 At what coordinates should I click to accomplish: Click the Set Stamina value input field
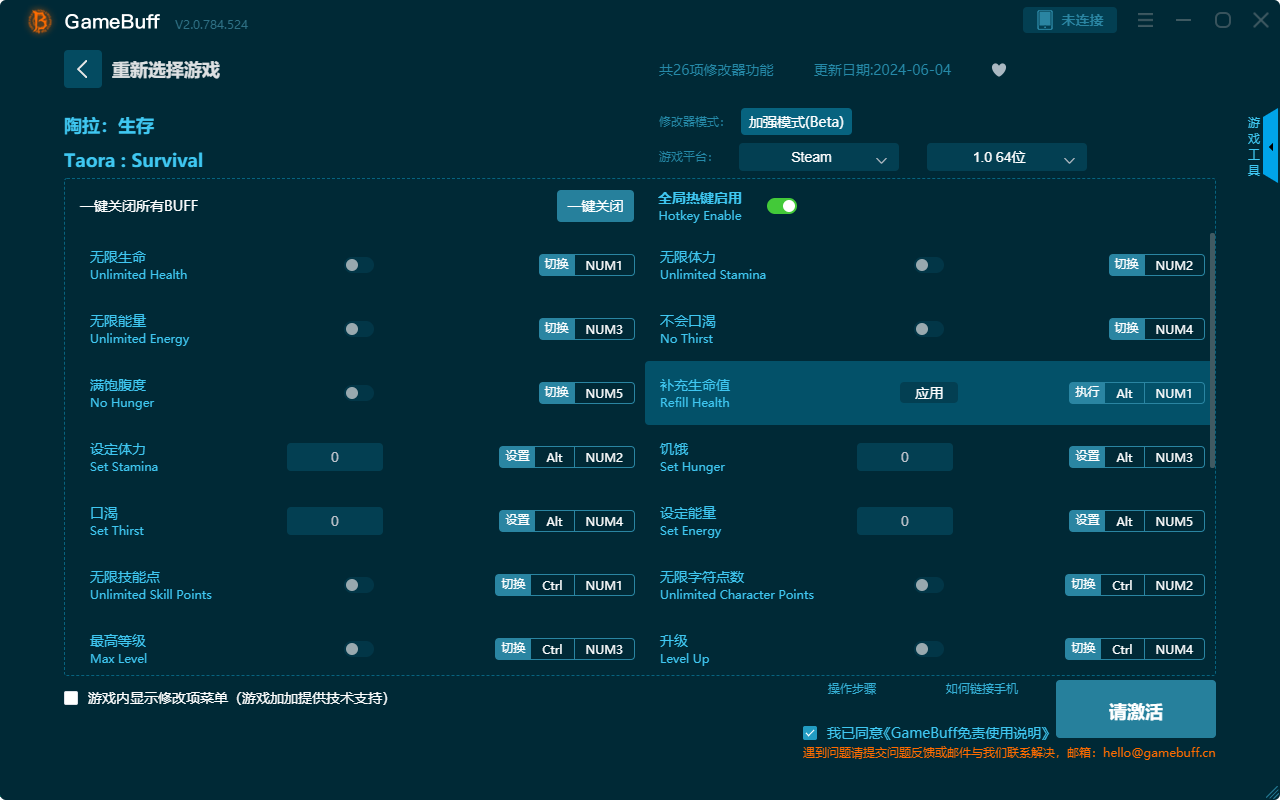[335, 457]
